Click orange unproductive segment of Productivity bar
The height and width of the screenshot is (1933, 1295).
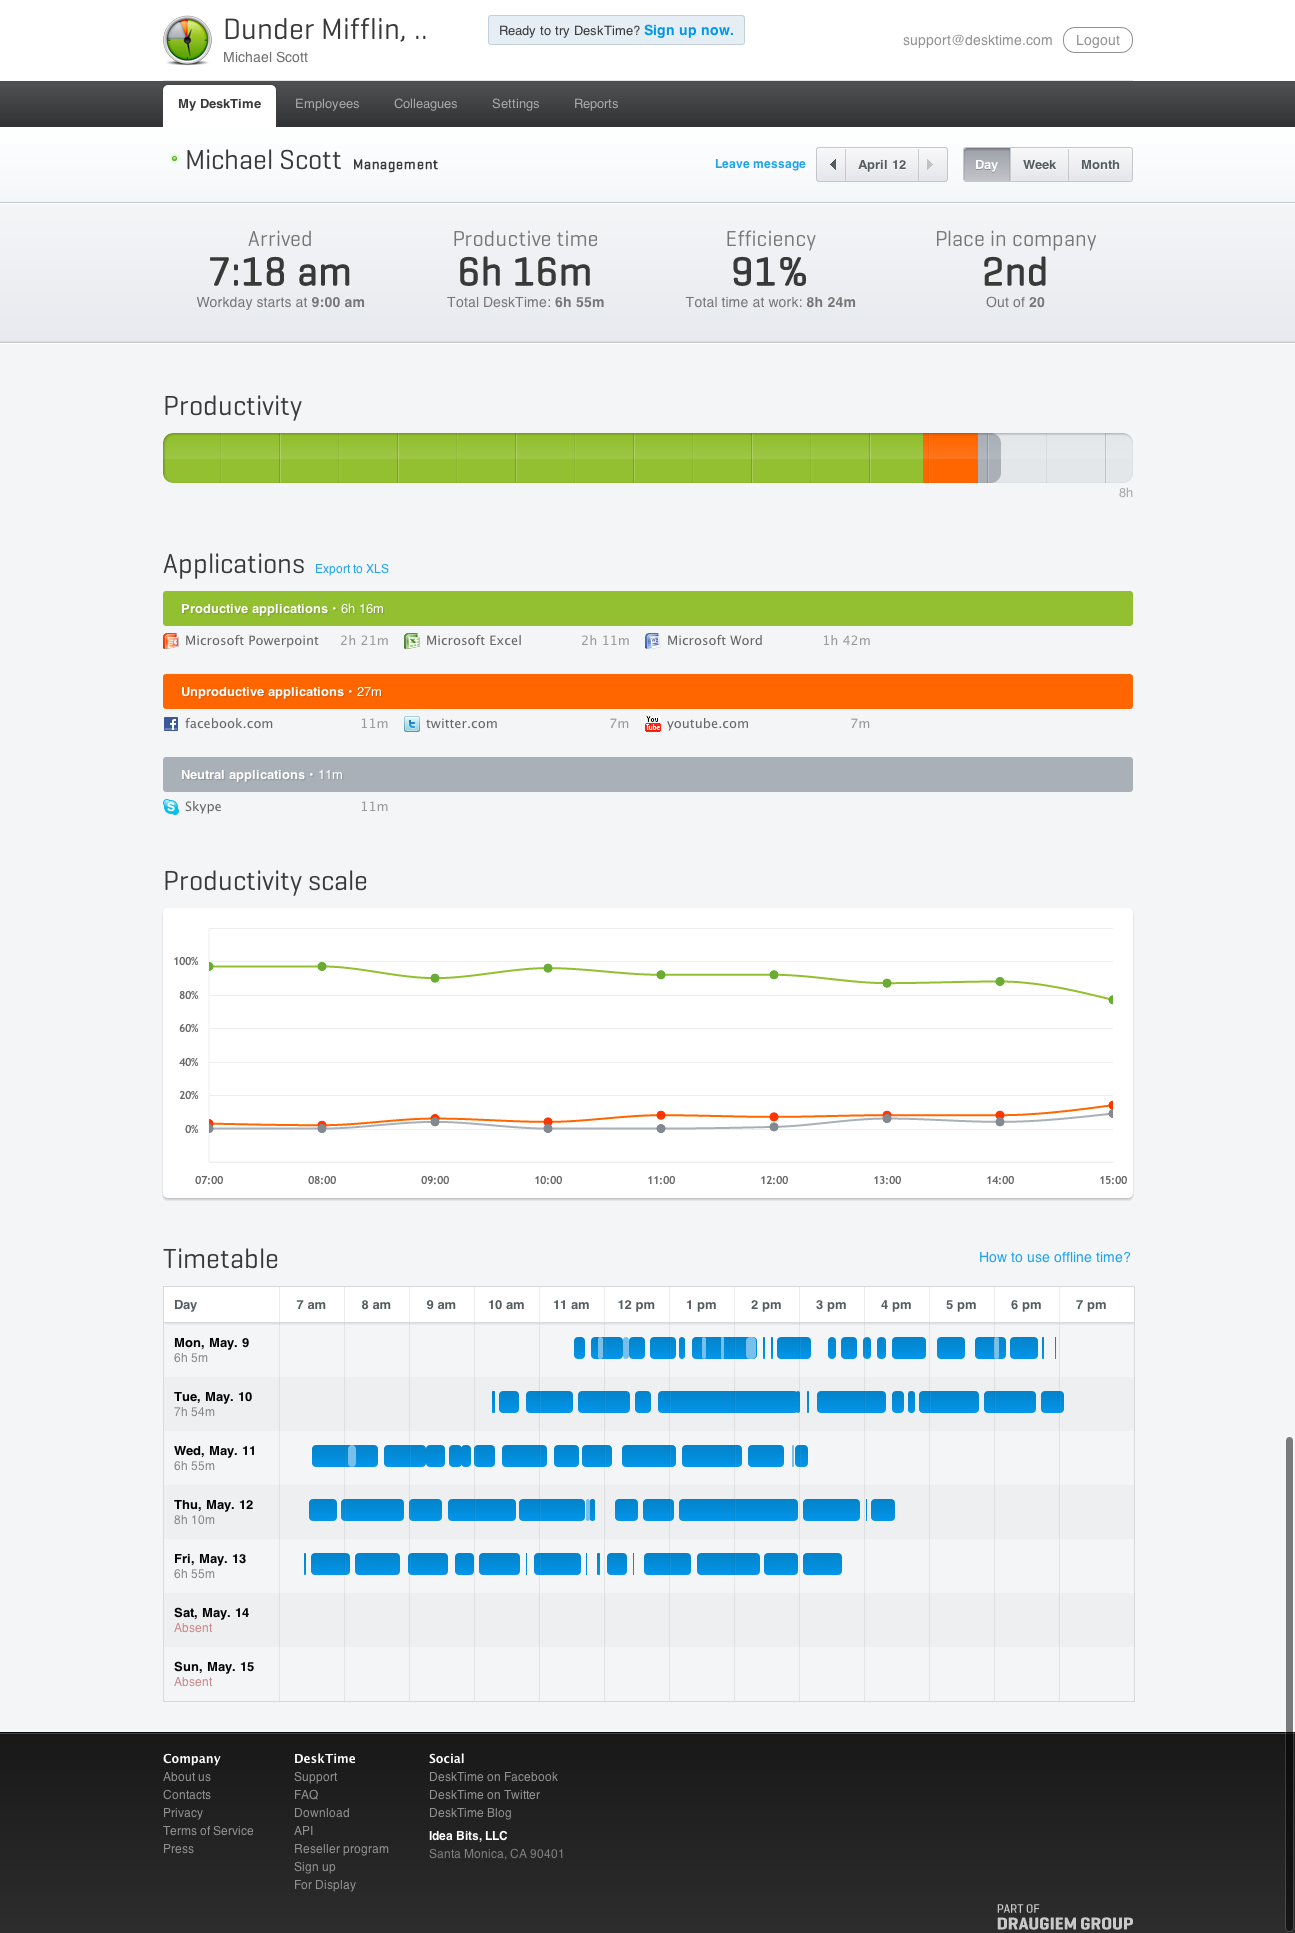click(x=950, y=458)
